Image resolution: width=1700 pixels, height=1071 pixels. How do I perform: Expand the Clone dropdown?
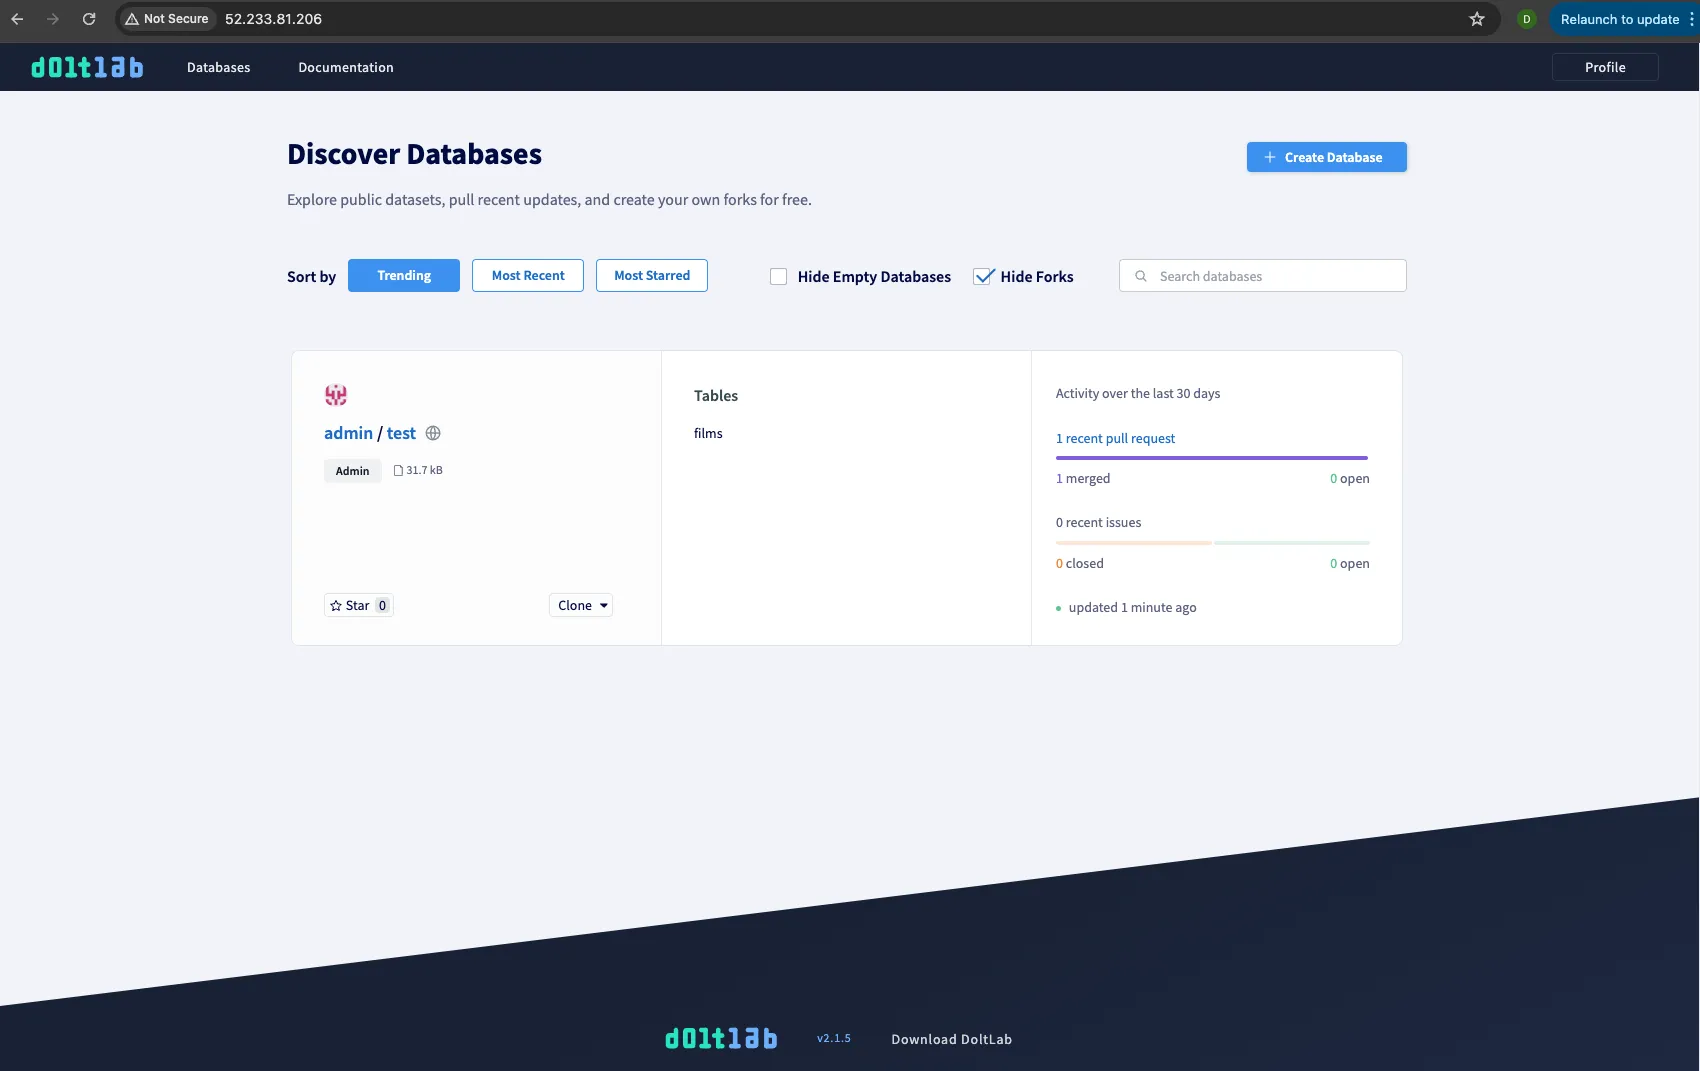tap(580, 605)
